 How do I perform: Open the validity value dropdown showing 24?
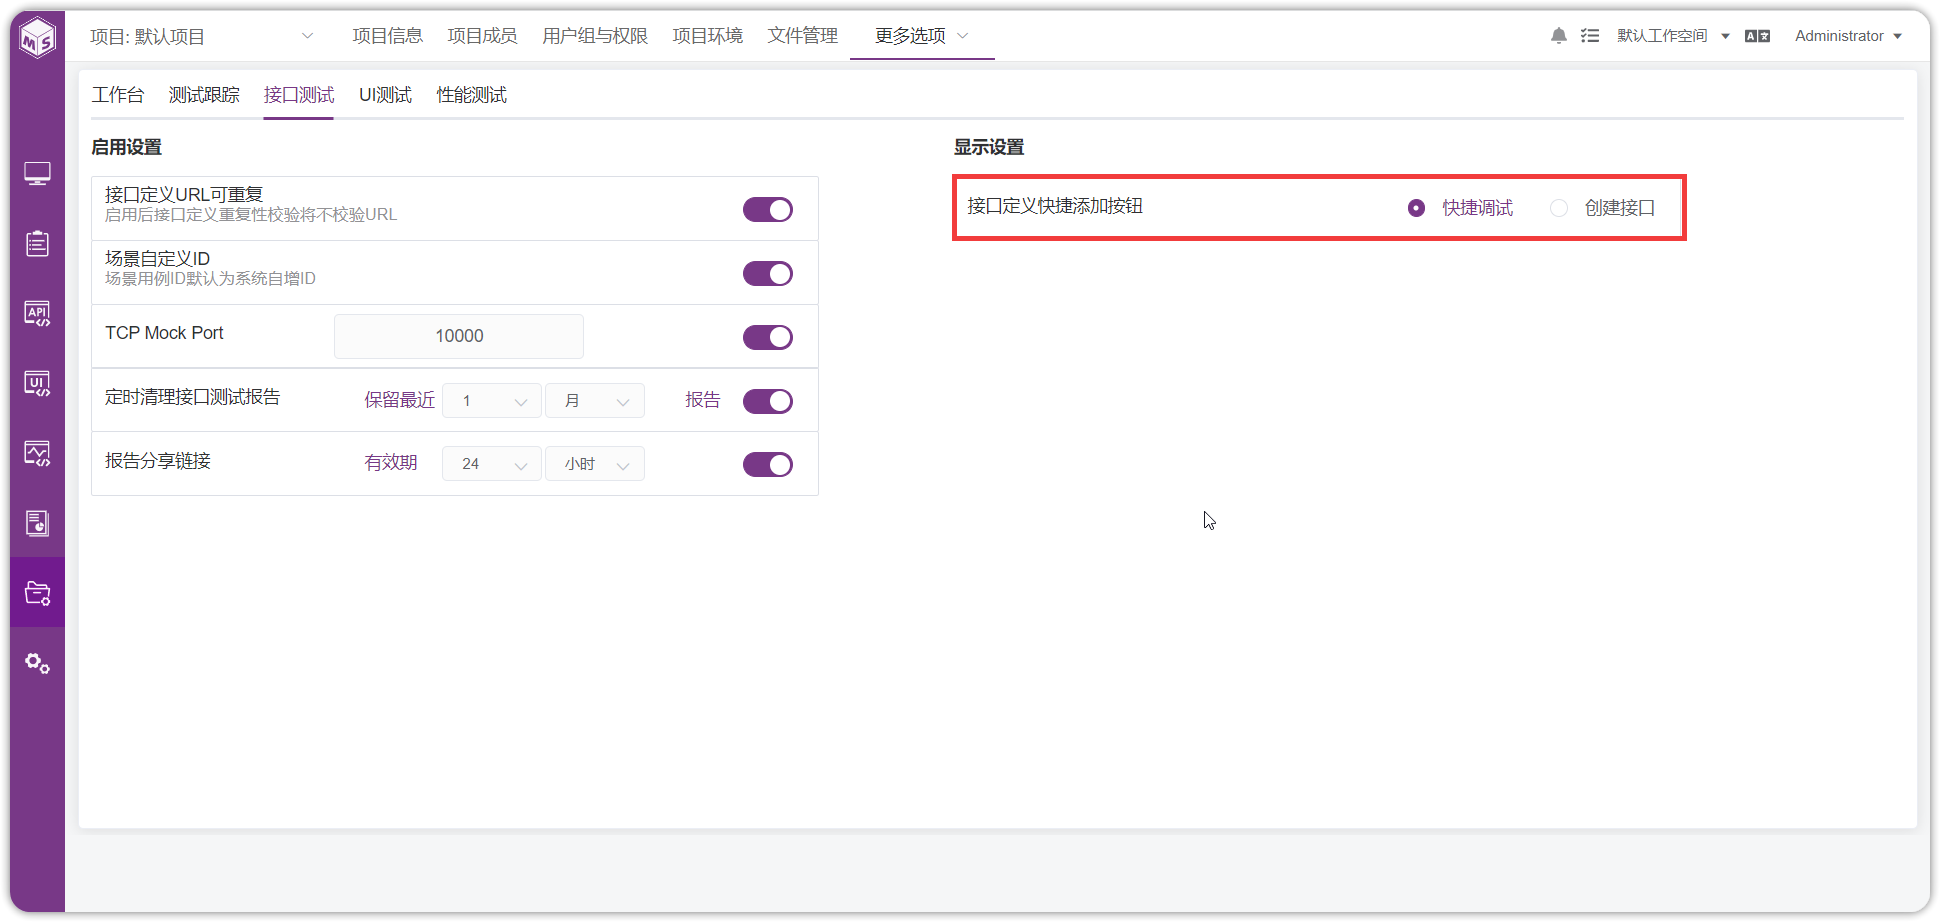[492, 464]
